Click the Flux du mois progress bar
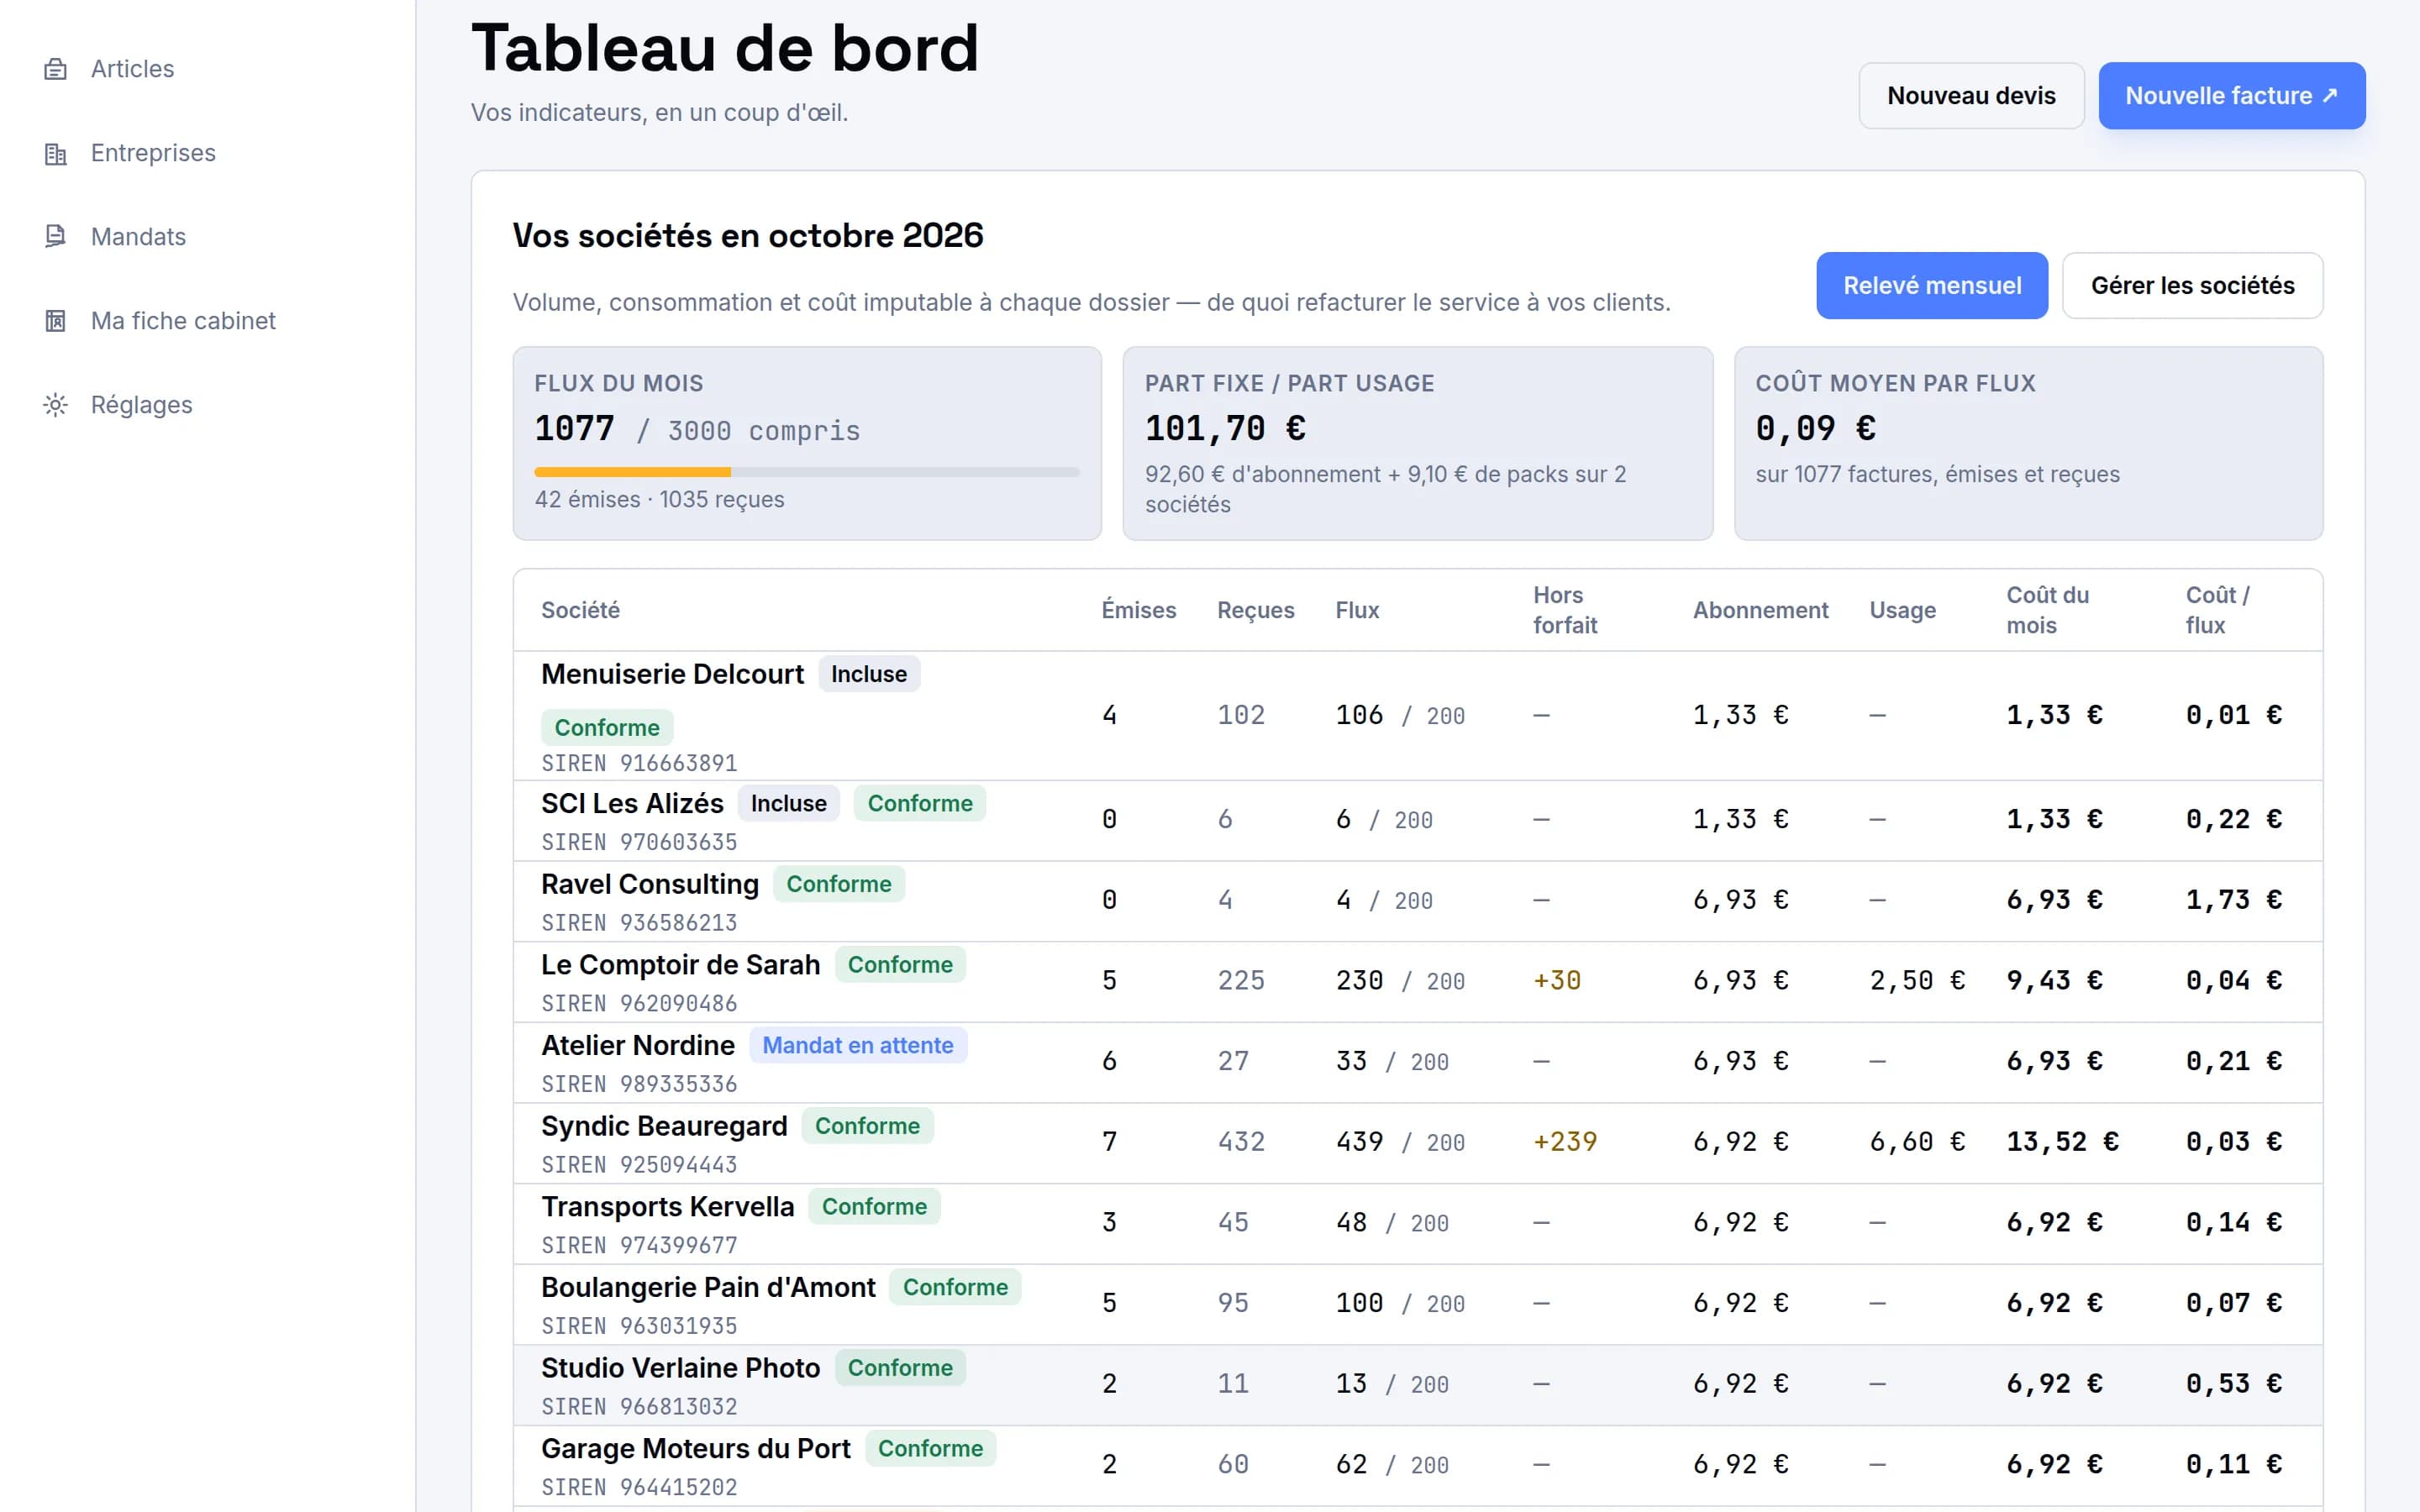Viewport: 2420px width, 1512px height. point(807,472)
